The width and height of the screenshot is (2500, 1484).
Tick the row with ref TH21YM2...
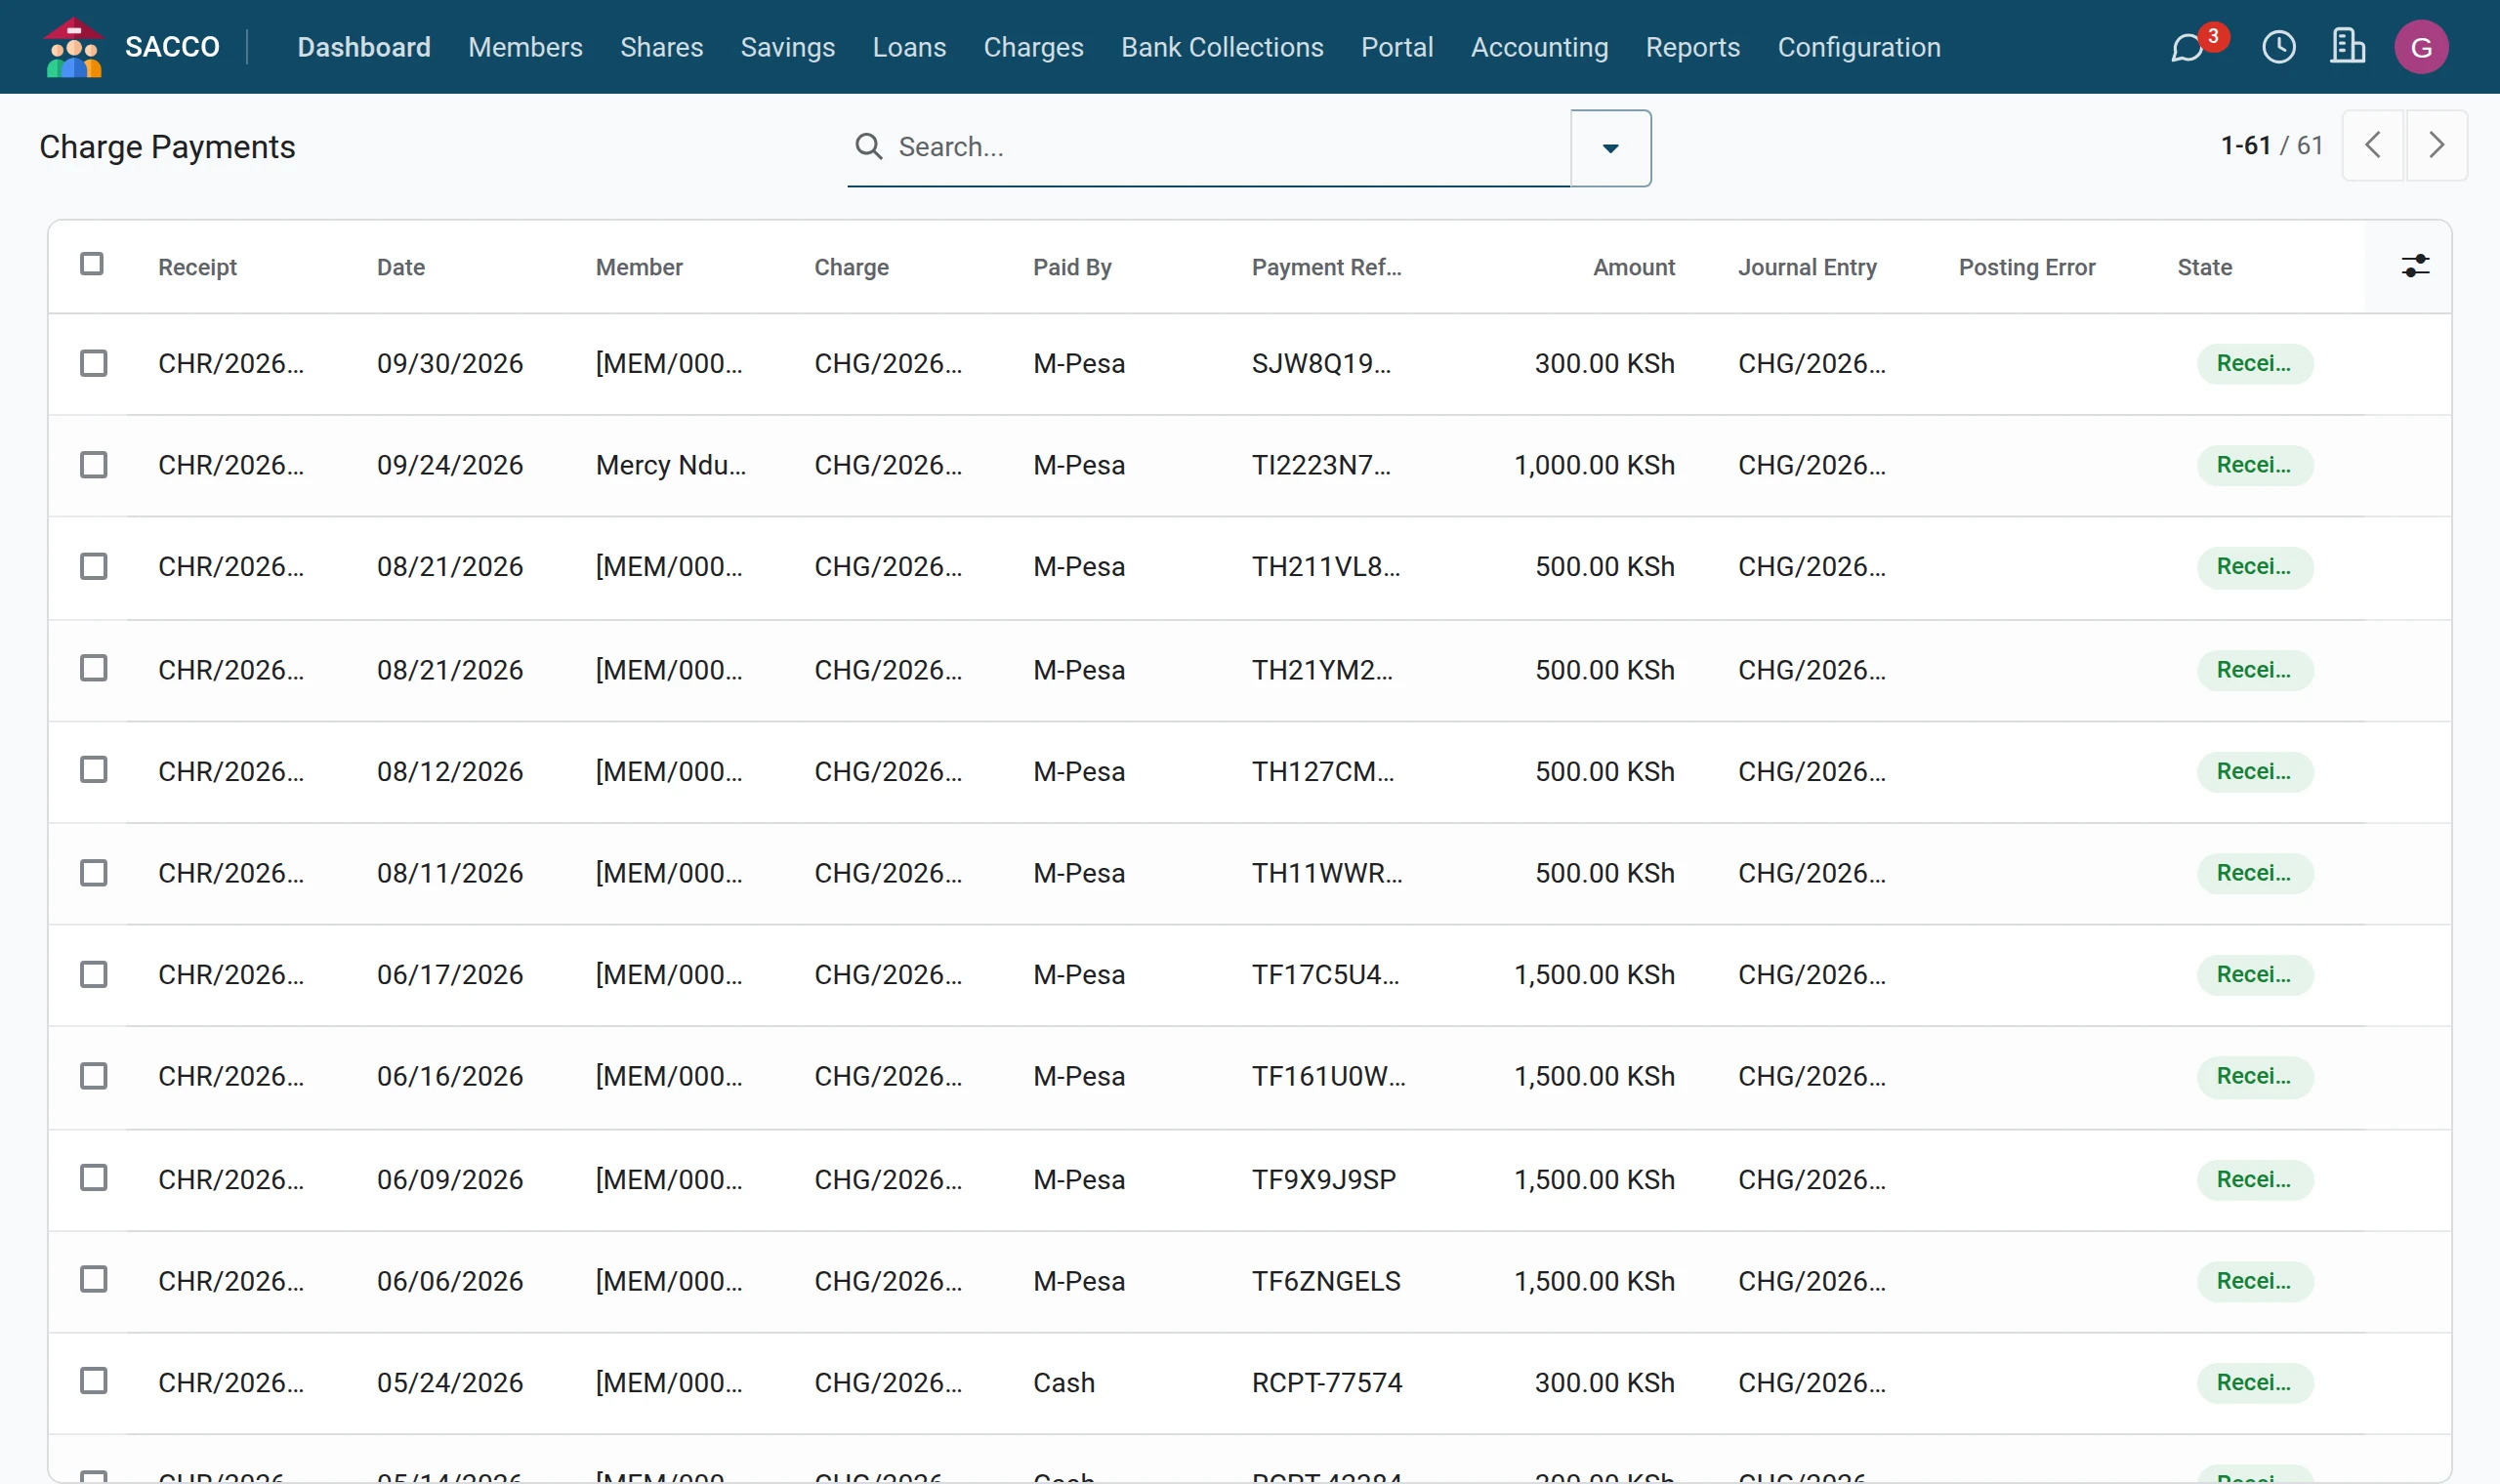(x=94, y=668)
